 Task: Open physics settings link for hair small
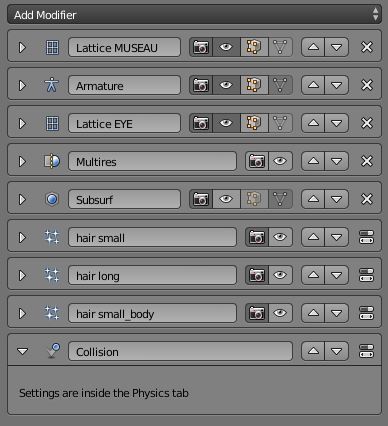pyautogui.click(x=366, y=237)
